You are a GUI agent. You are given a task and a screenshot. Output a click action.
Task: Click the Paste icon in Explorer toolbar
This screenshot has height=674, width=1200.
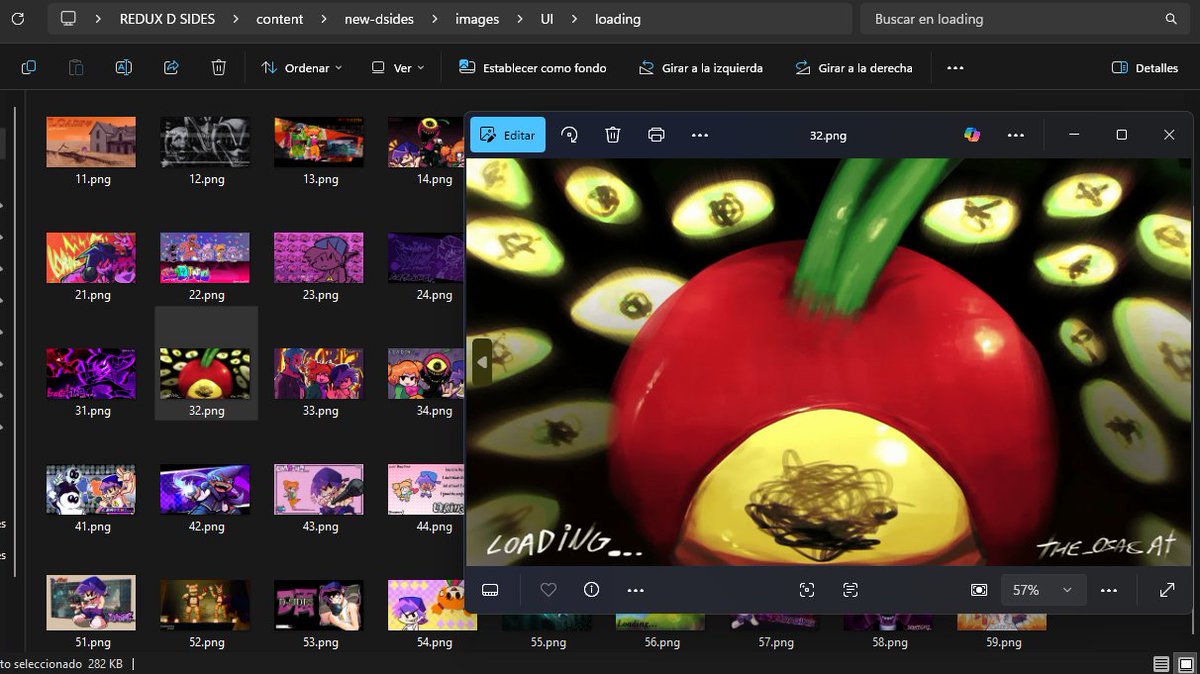[x=76, y=68]
